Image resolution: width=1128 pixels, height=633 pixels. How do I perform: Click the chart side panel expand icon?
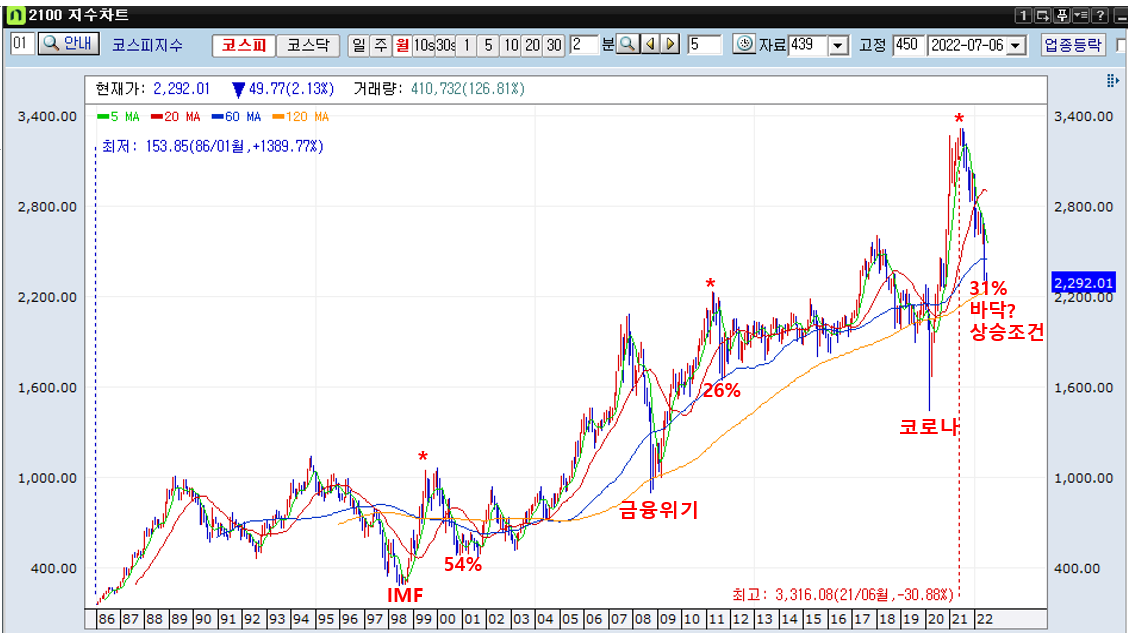pyautogui.click(x=1113, y=81)
